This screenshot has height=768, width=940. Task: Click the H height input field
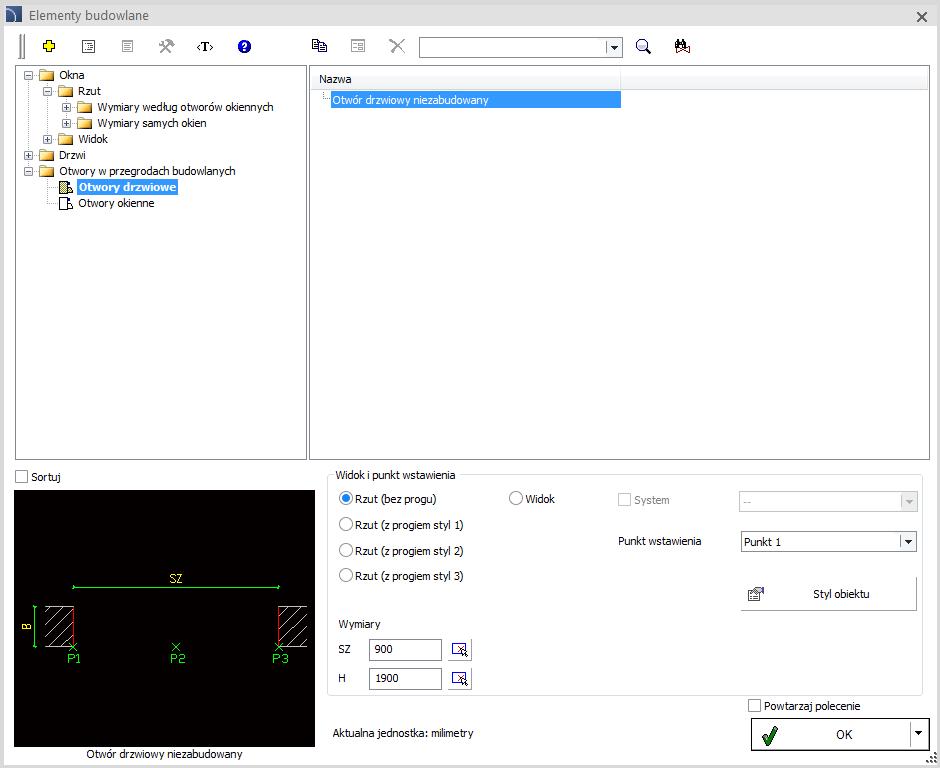405,678
